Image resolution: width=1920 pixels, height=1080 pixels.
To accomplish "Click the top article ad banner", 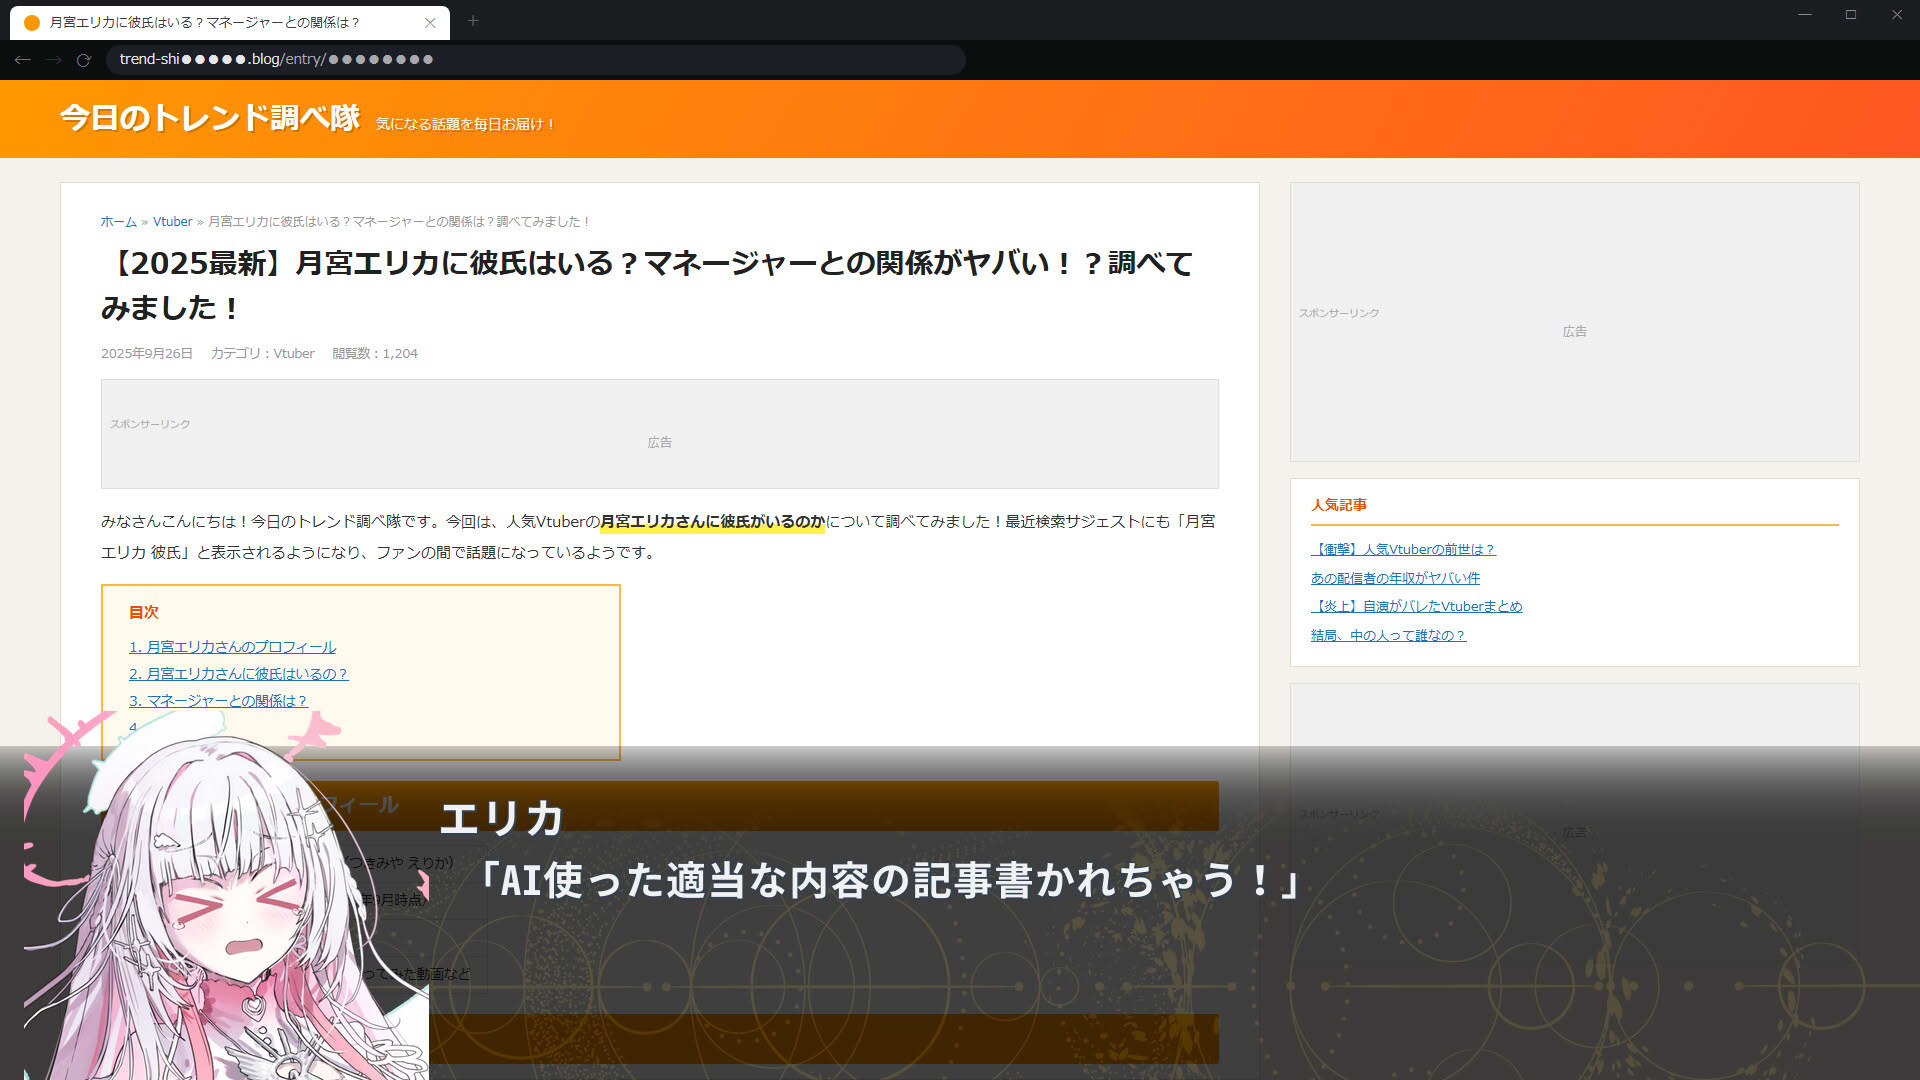I will 660,434.
